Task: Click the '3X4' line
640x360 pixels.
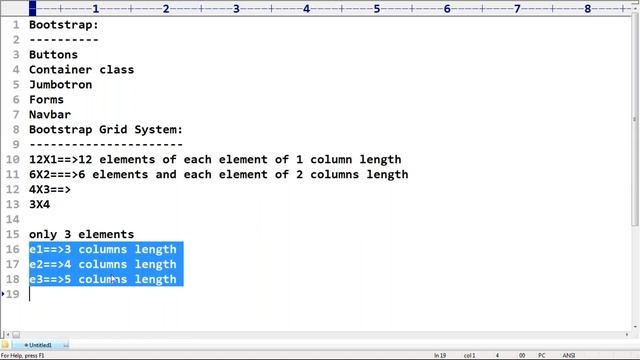Action: click(39, 204)
